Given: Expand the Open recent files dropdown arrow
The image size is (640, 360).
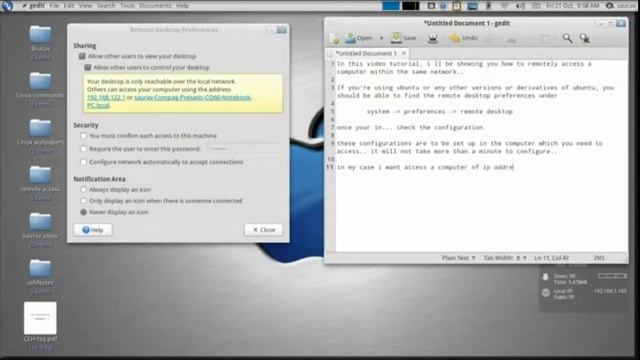Looking at the screenshot, I should click(382, 38).
